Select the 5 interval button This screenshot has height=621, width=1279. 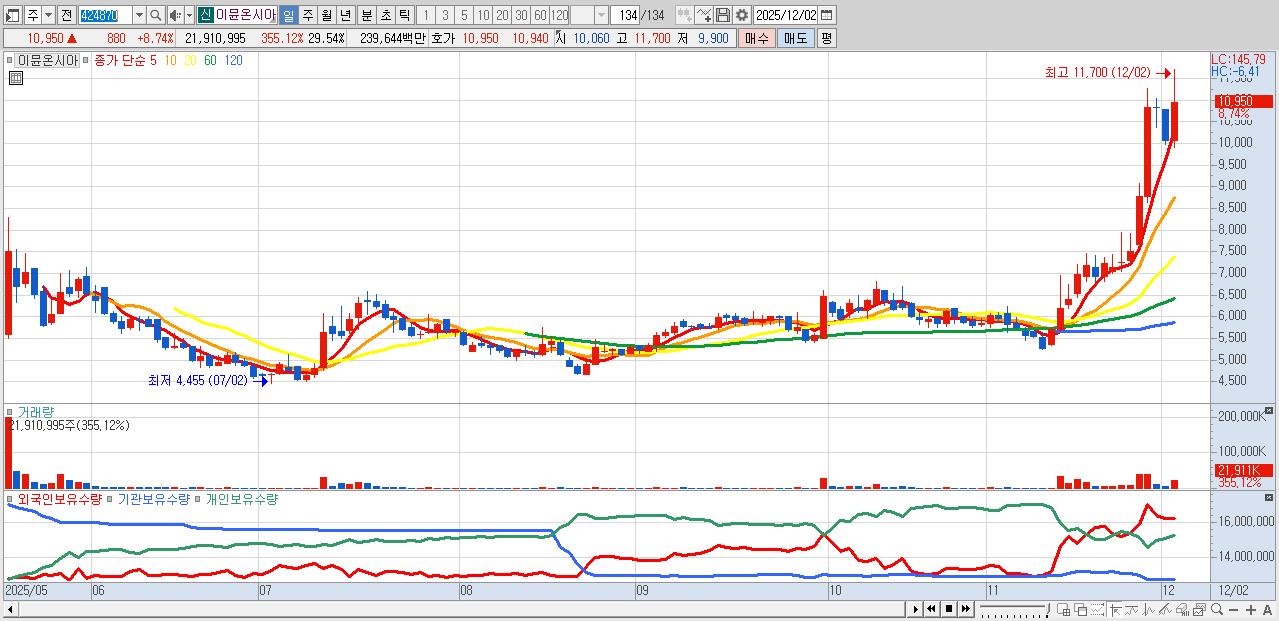[x=463, y=15]
